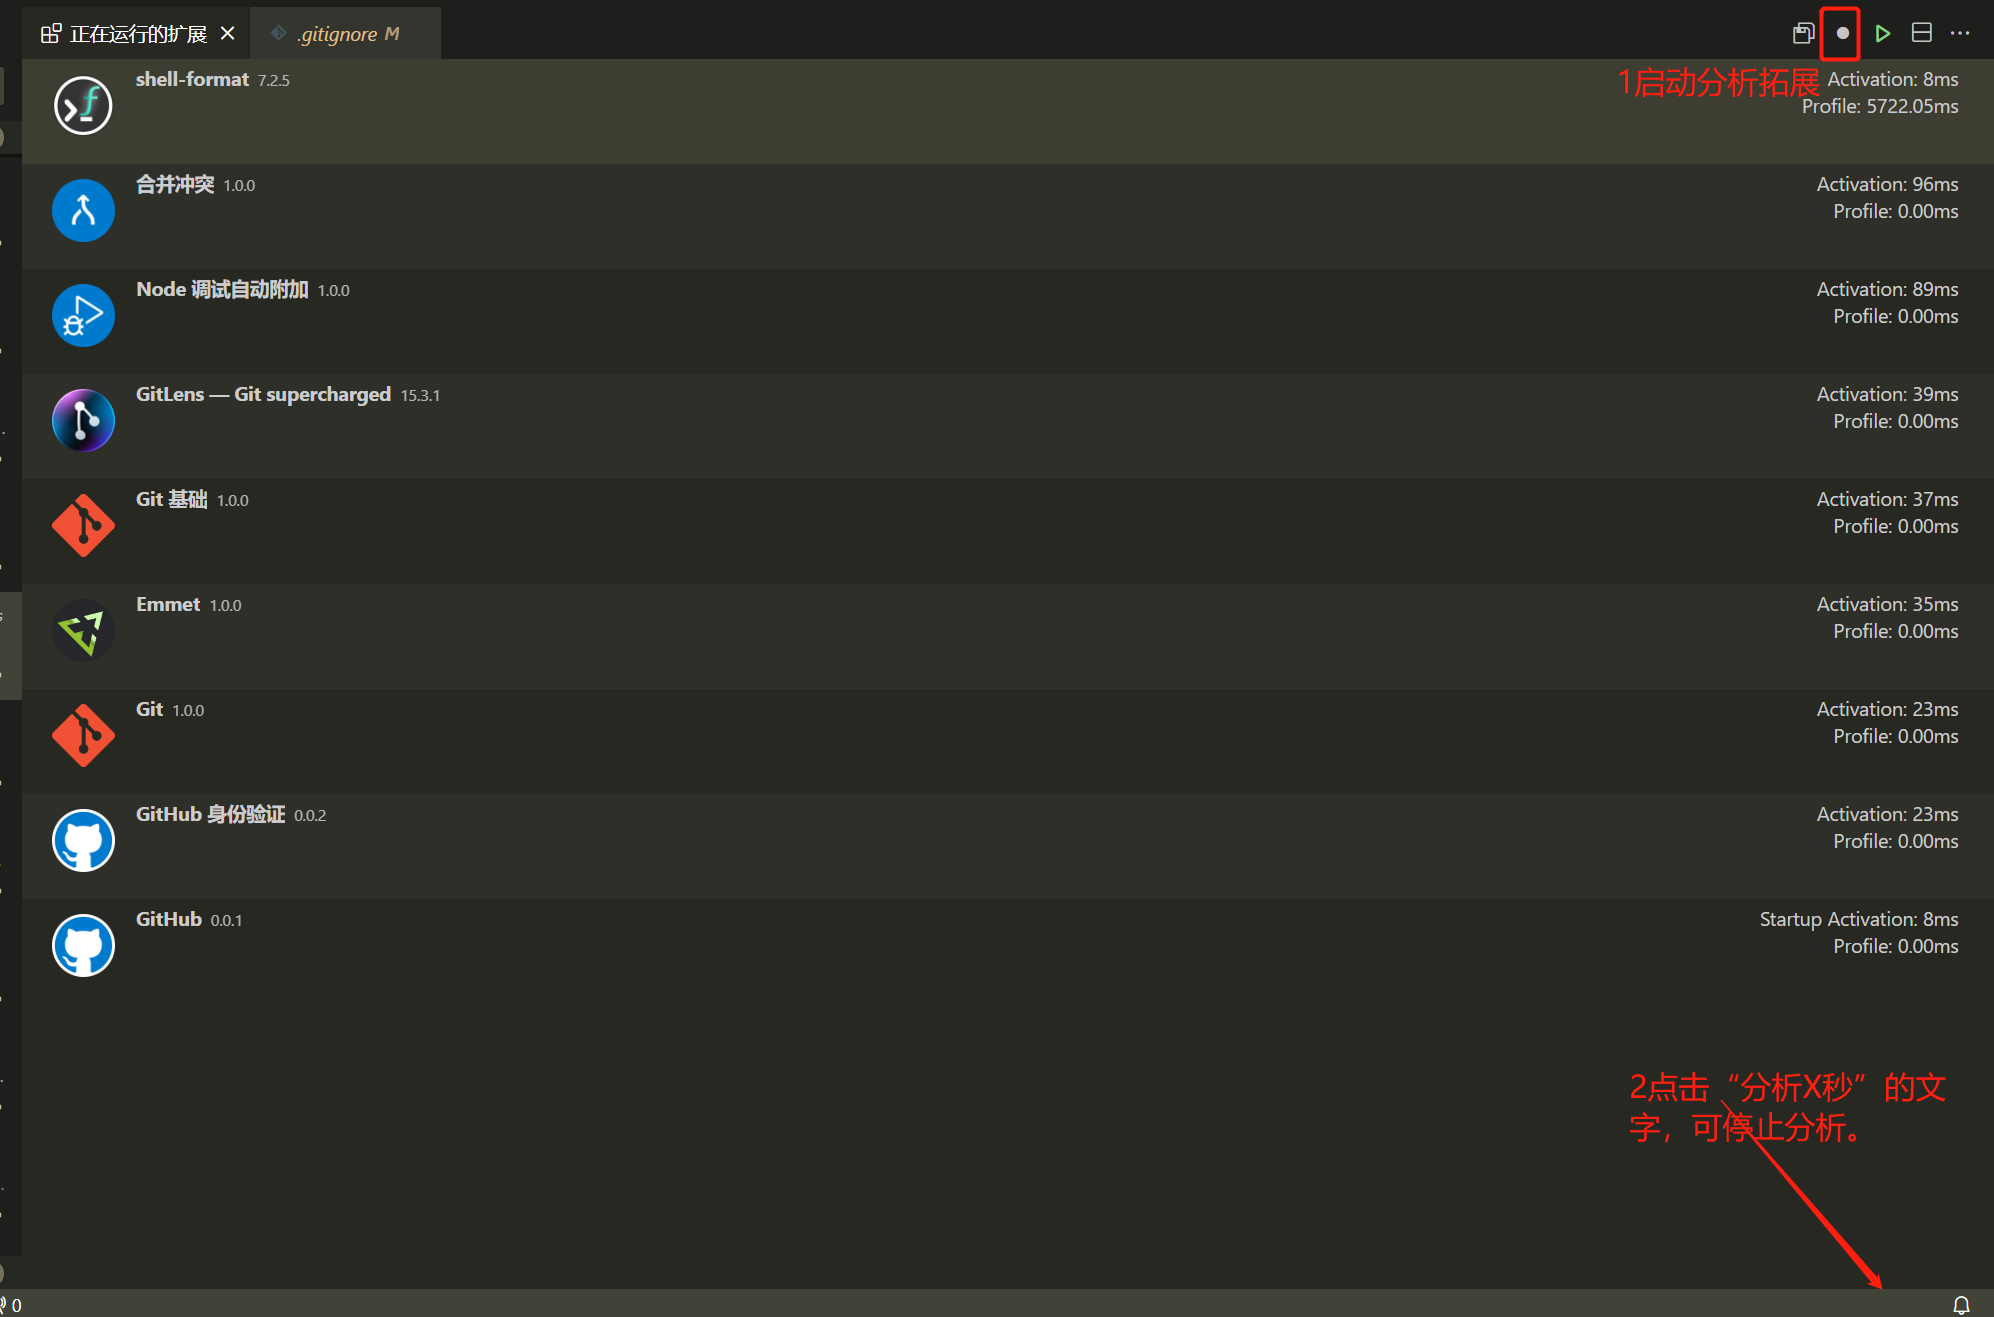Image resolution: width=1994 pixels, height=1317 pixels.
Task: Click the Emmet extension icon
Action: pos(83,630)
